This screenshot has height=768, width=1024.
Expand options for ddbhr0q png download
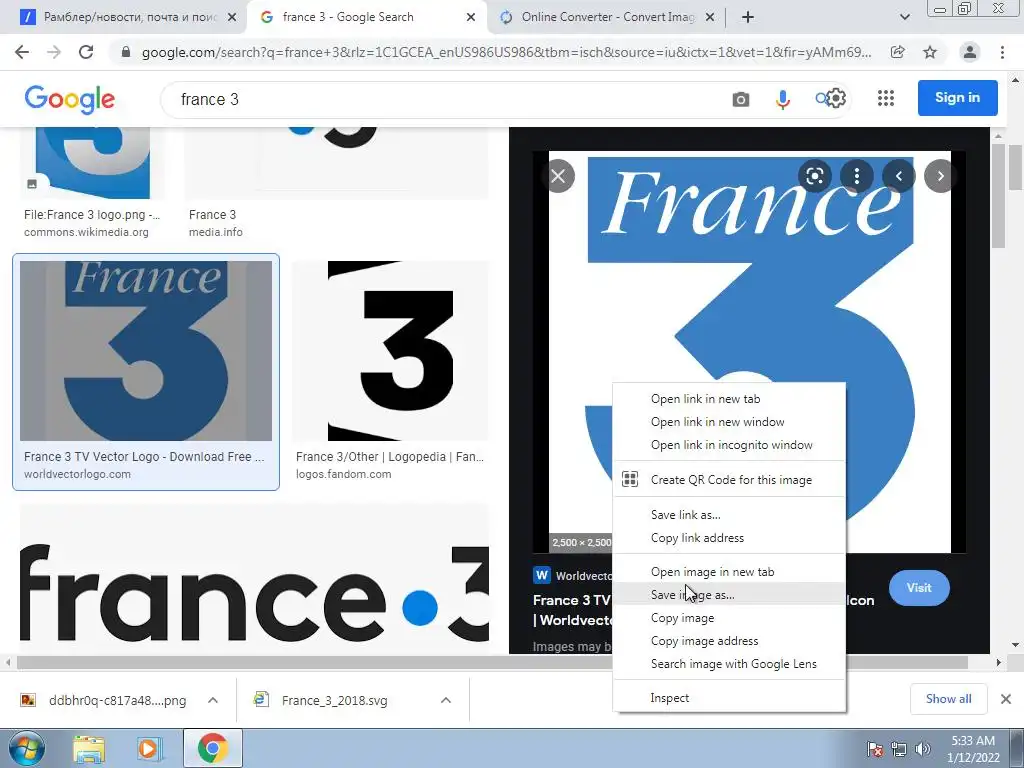212,700
